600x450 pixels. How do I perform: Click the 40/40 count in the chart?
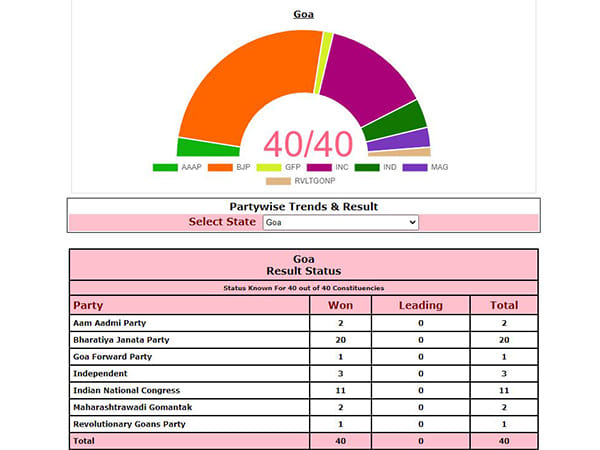(308, 144)
